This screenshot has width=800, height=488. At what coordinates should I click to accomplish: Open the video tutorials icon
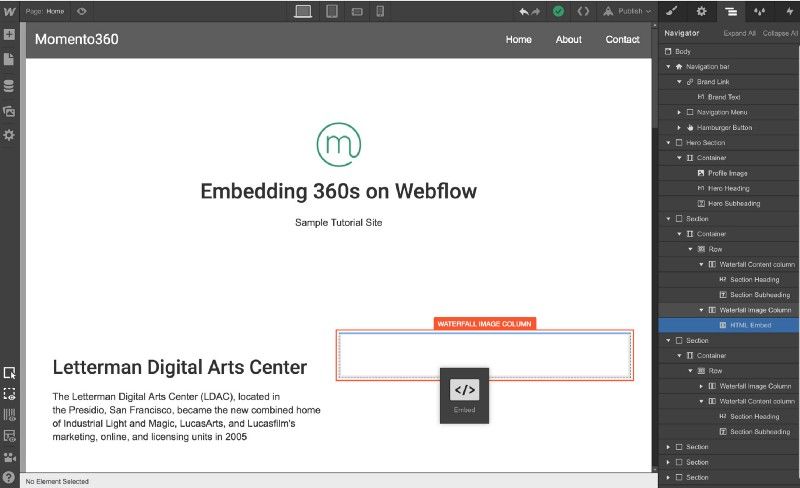[x=9, y=457]
